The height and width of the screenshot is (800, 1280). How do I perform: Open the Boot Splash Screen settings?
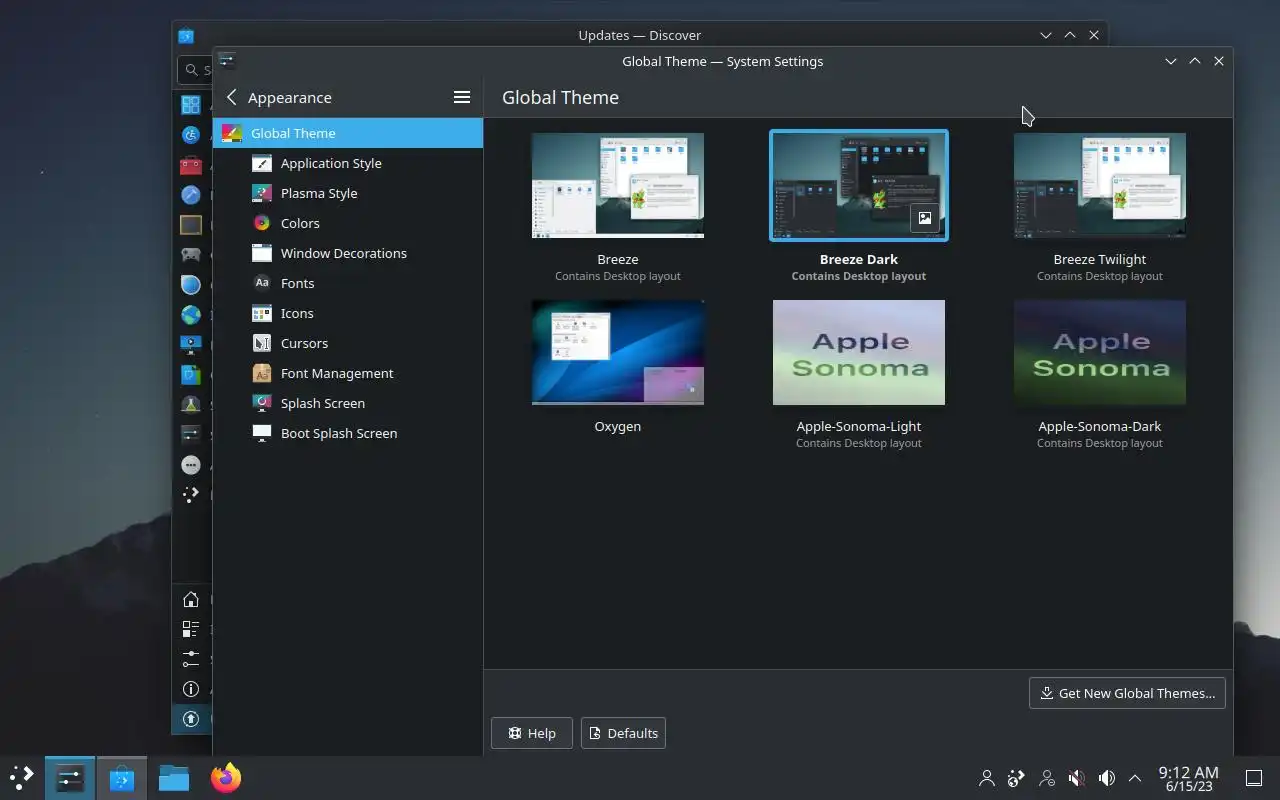point(347,433)
